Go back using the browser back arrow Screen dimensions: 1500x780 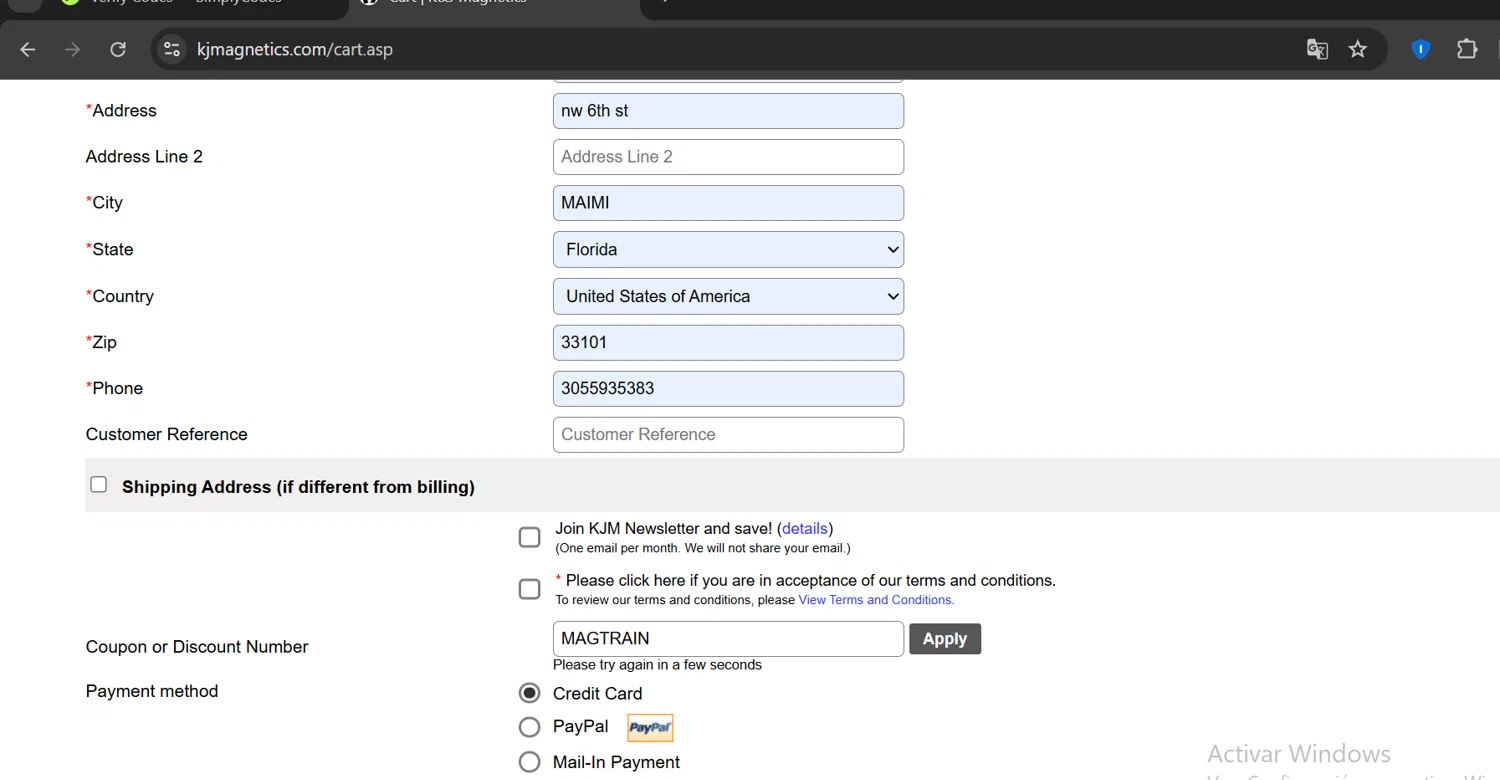coord(28,49)
